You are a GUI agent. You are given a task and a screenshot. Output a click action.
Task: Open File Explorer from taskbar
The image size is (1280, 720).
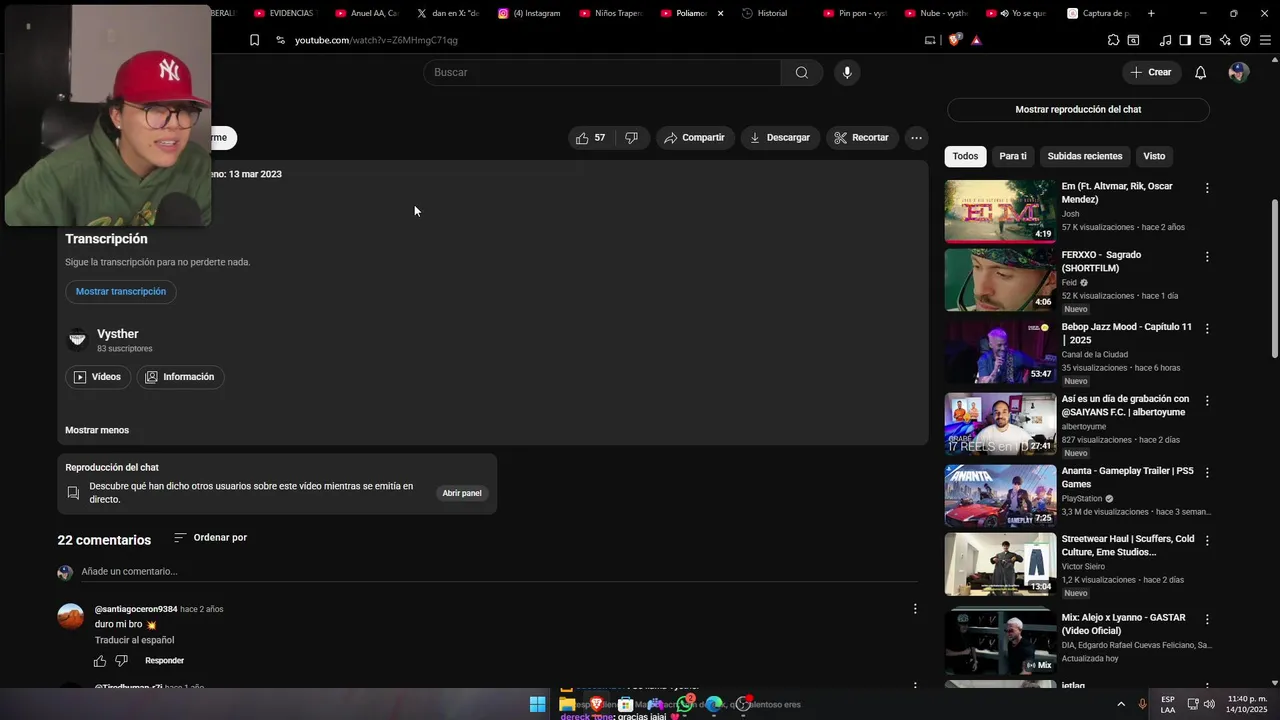tap(567, 704)
